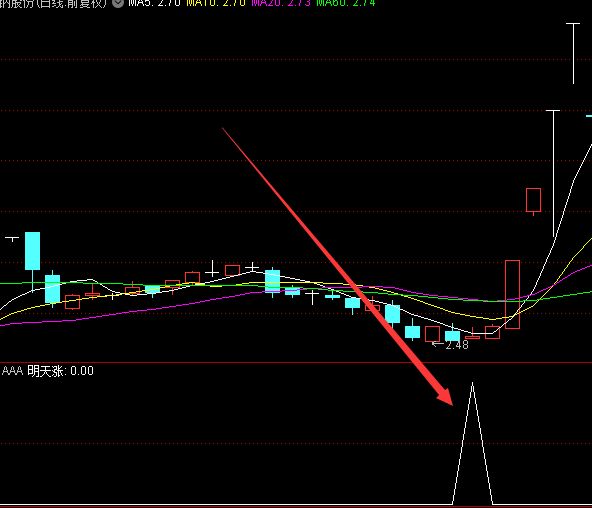This screenshot has height=508, width=592.
Task: Click the magenta MA20: 2.73 label
Action: pyautogui.click(x=281, y=3)
